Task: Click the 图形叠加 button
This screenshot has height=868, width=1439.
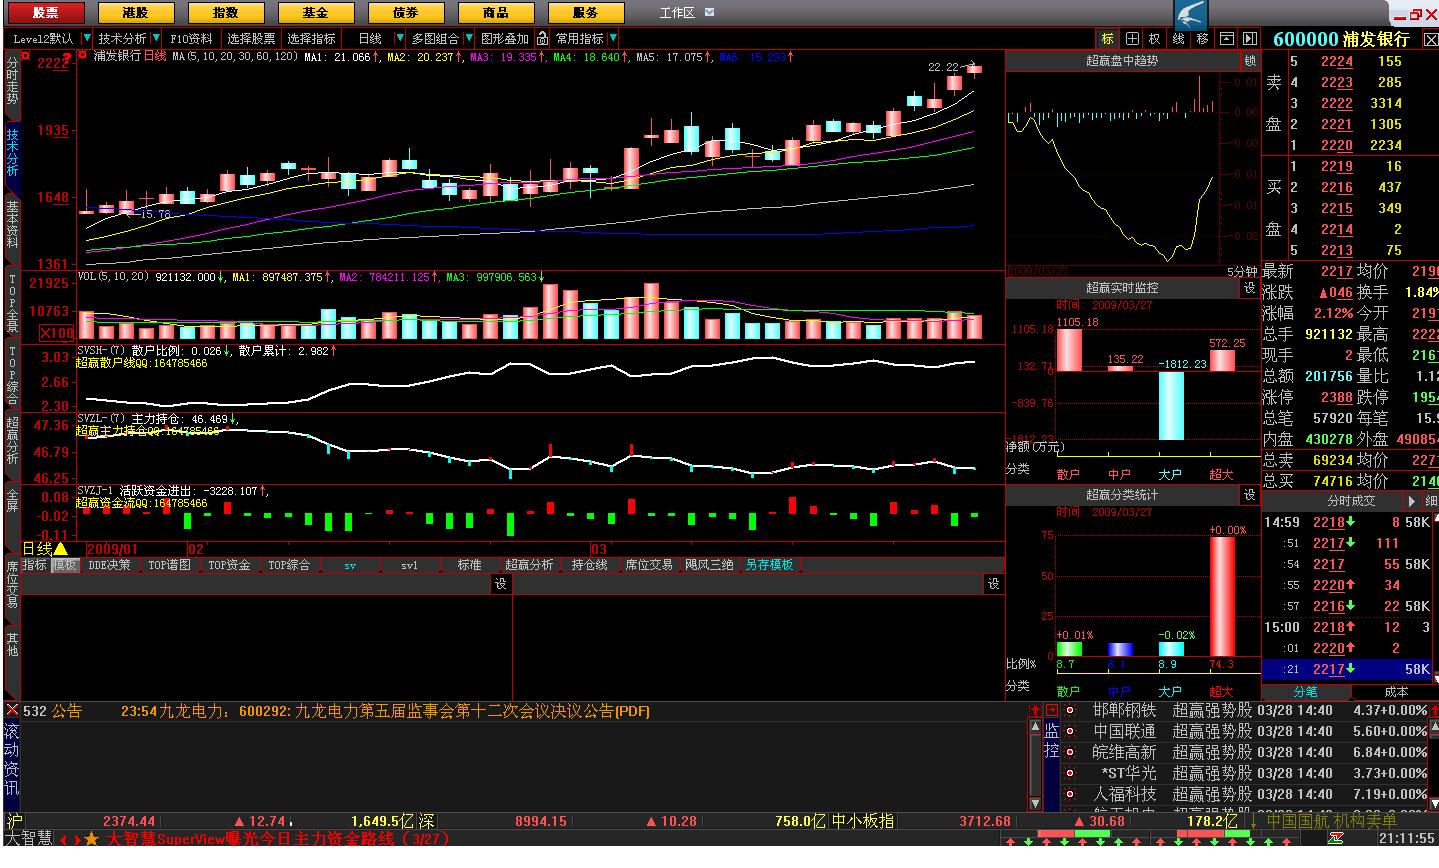Action: [504, 39]
